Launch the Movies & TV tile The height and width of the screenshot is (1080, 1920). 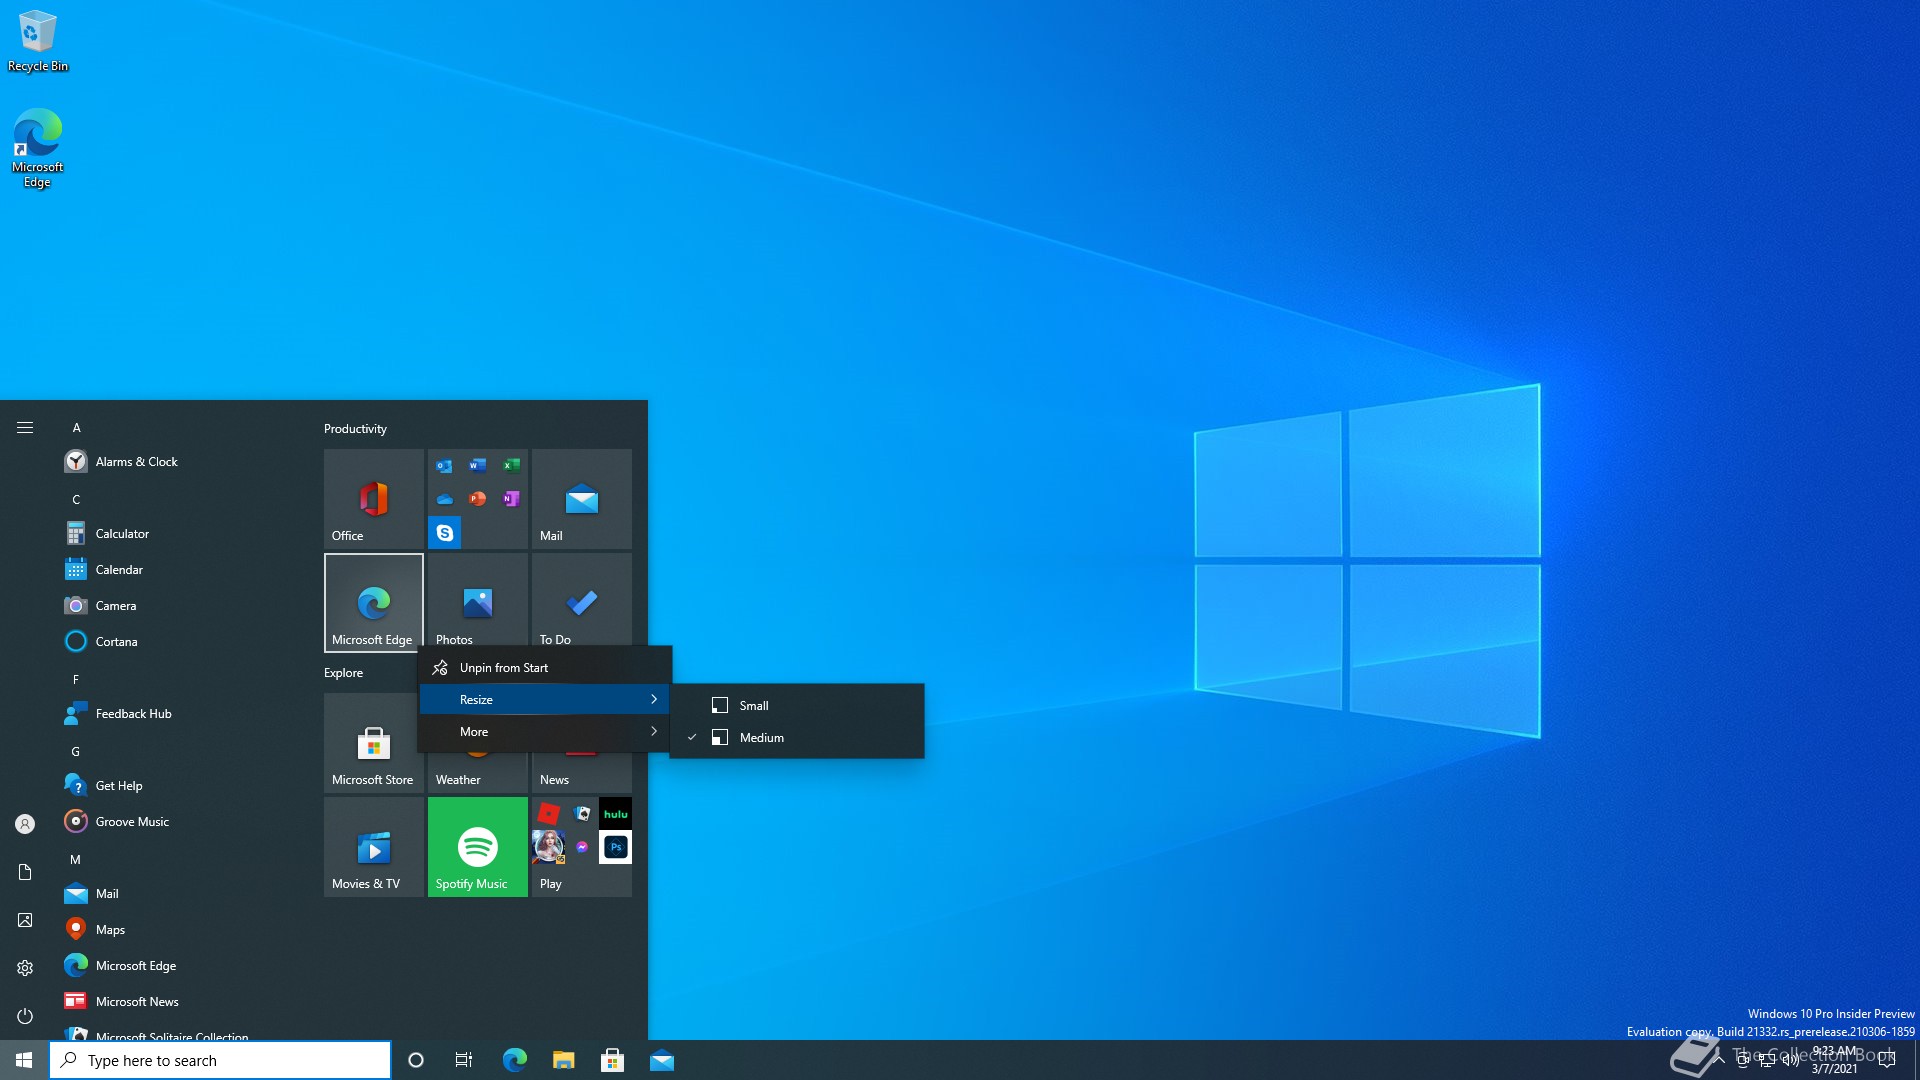coord(374,847)
